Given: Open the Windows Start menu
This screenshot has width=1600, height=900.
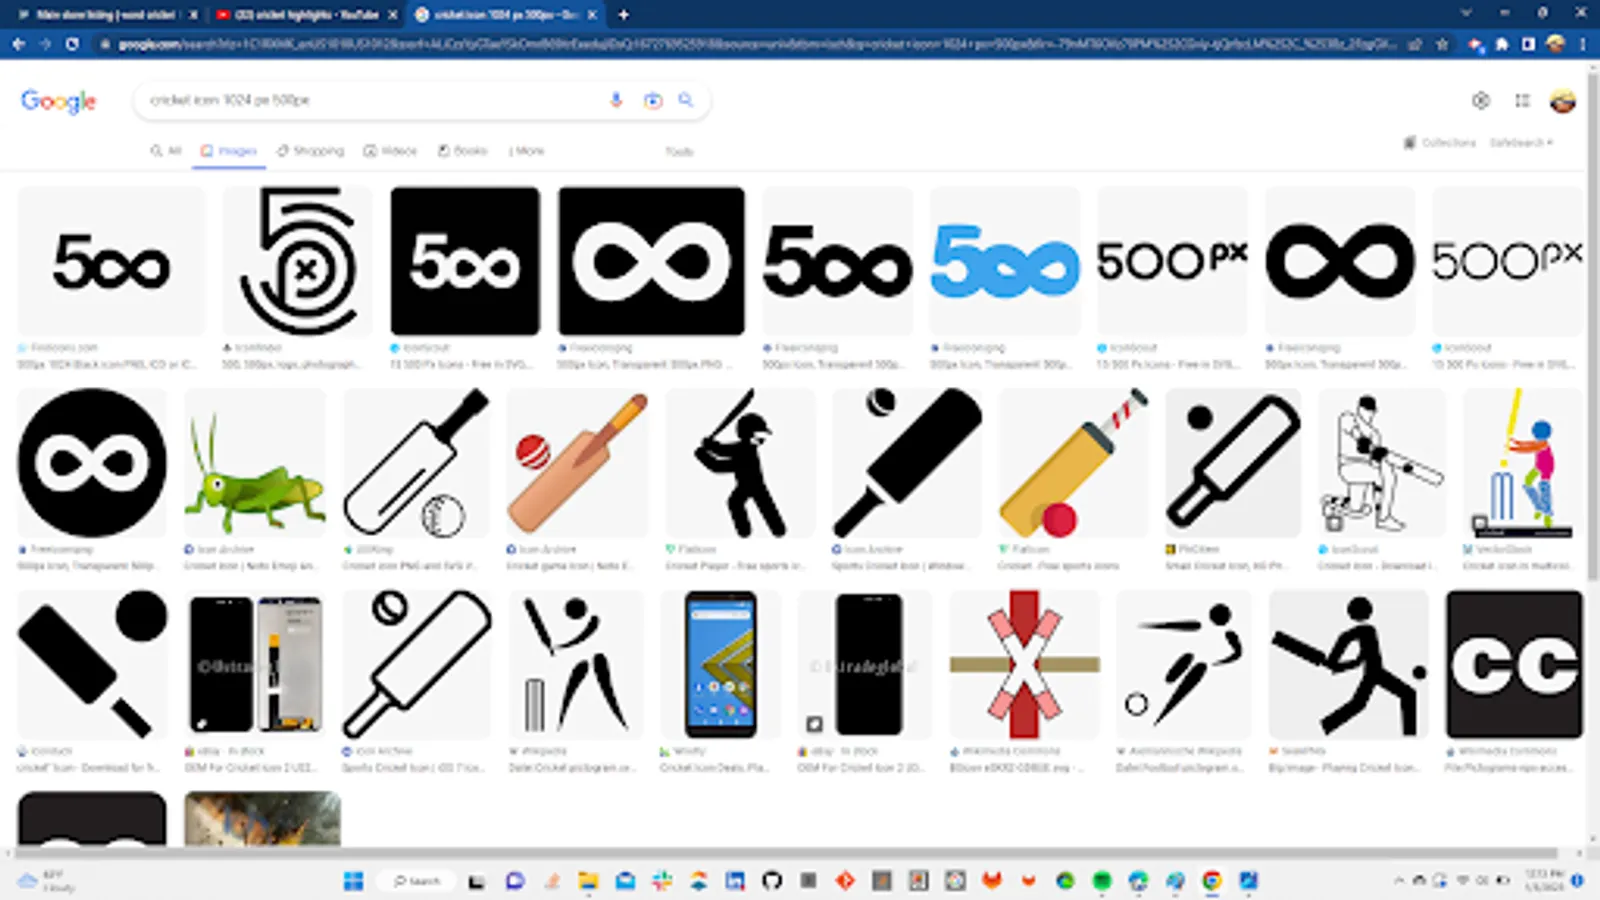Looking at the screenshot, I should [353, 881].
